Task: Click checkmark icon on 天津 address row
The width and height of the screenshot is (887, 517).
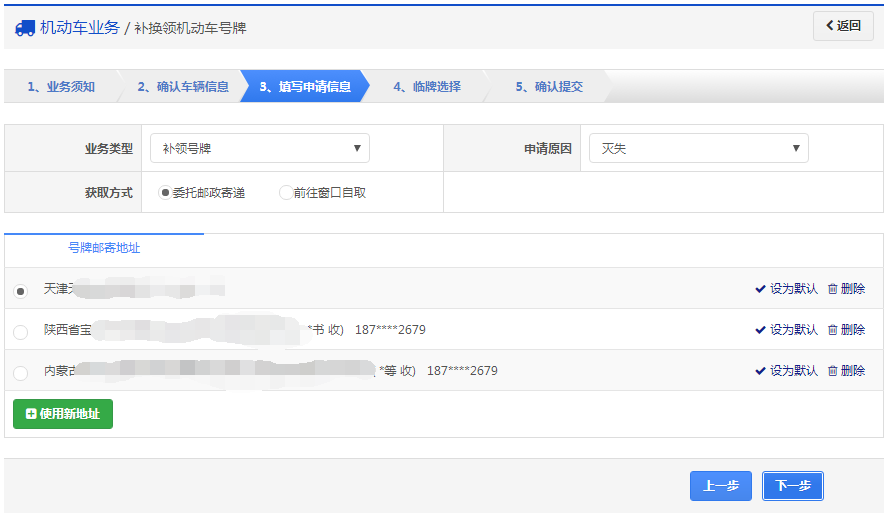Action: point(760,289)
